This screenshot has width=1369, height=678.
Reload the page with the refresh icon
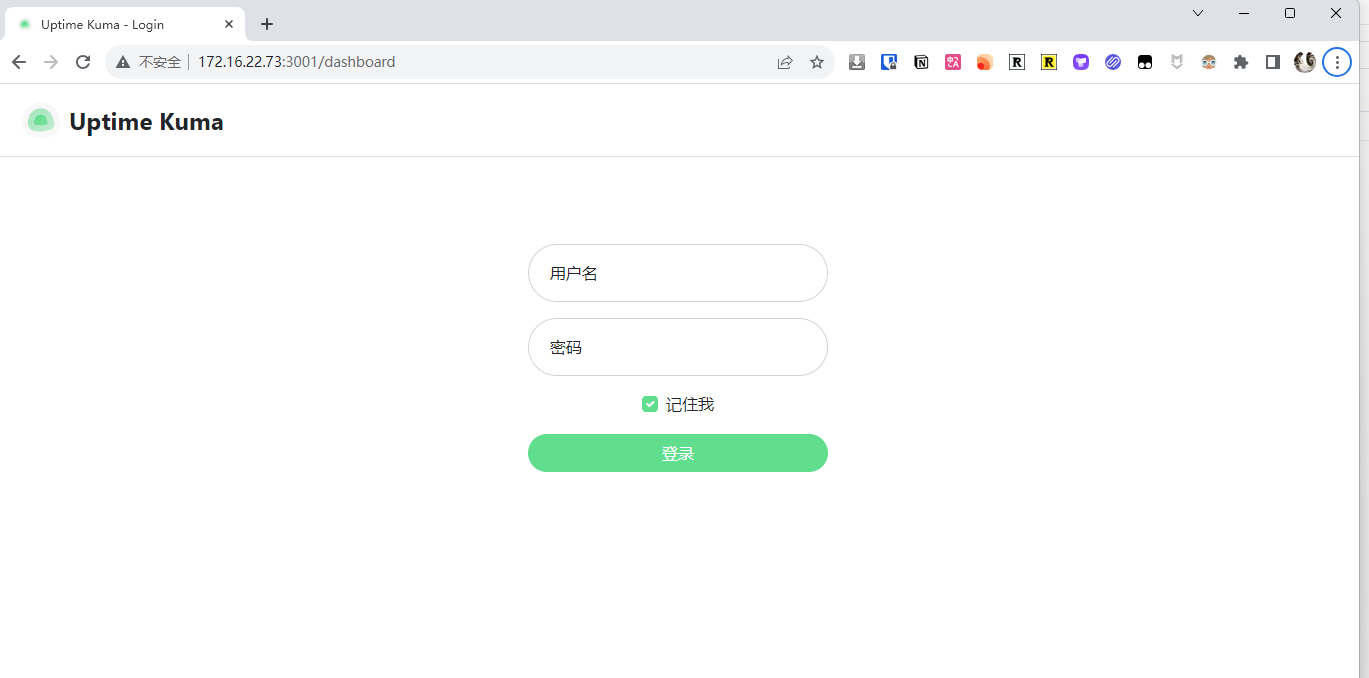click(83, 62)
